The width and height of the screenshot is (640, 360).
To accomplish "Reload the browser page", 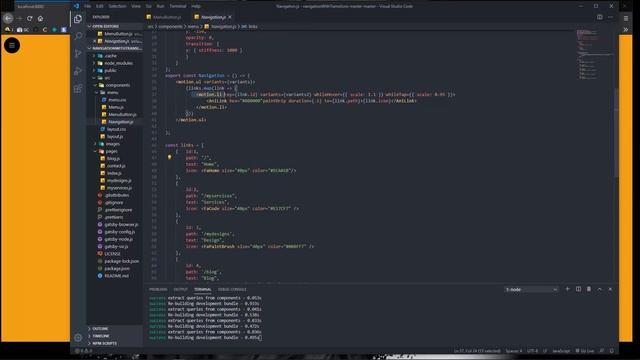I will click(30, 18).
